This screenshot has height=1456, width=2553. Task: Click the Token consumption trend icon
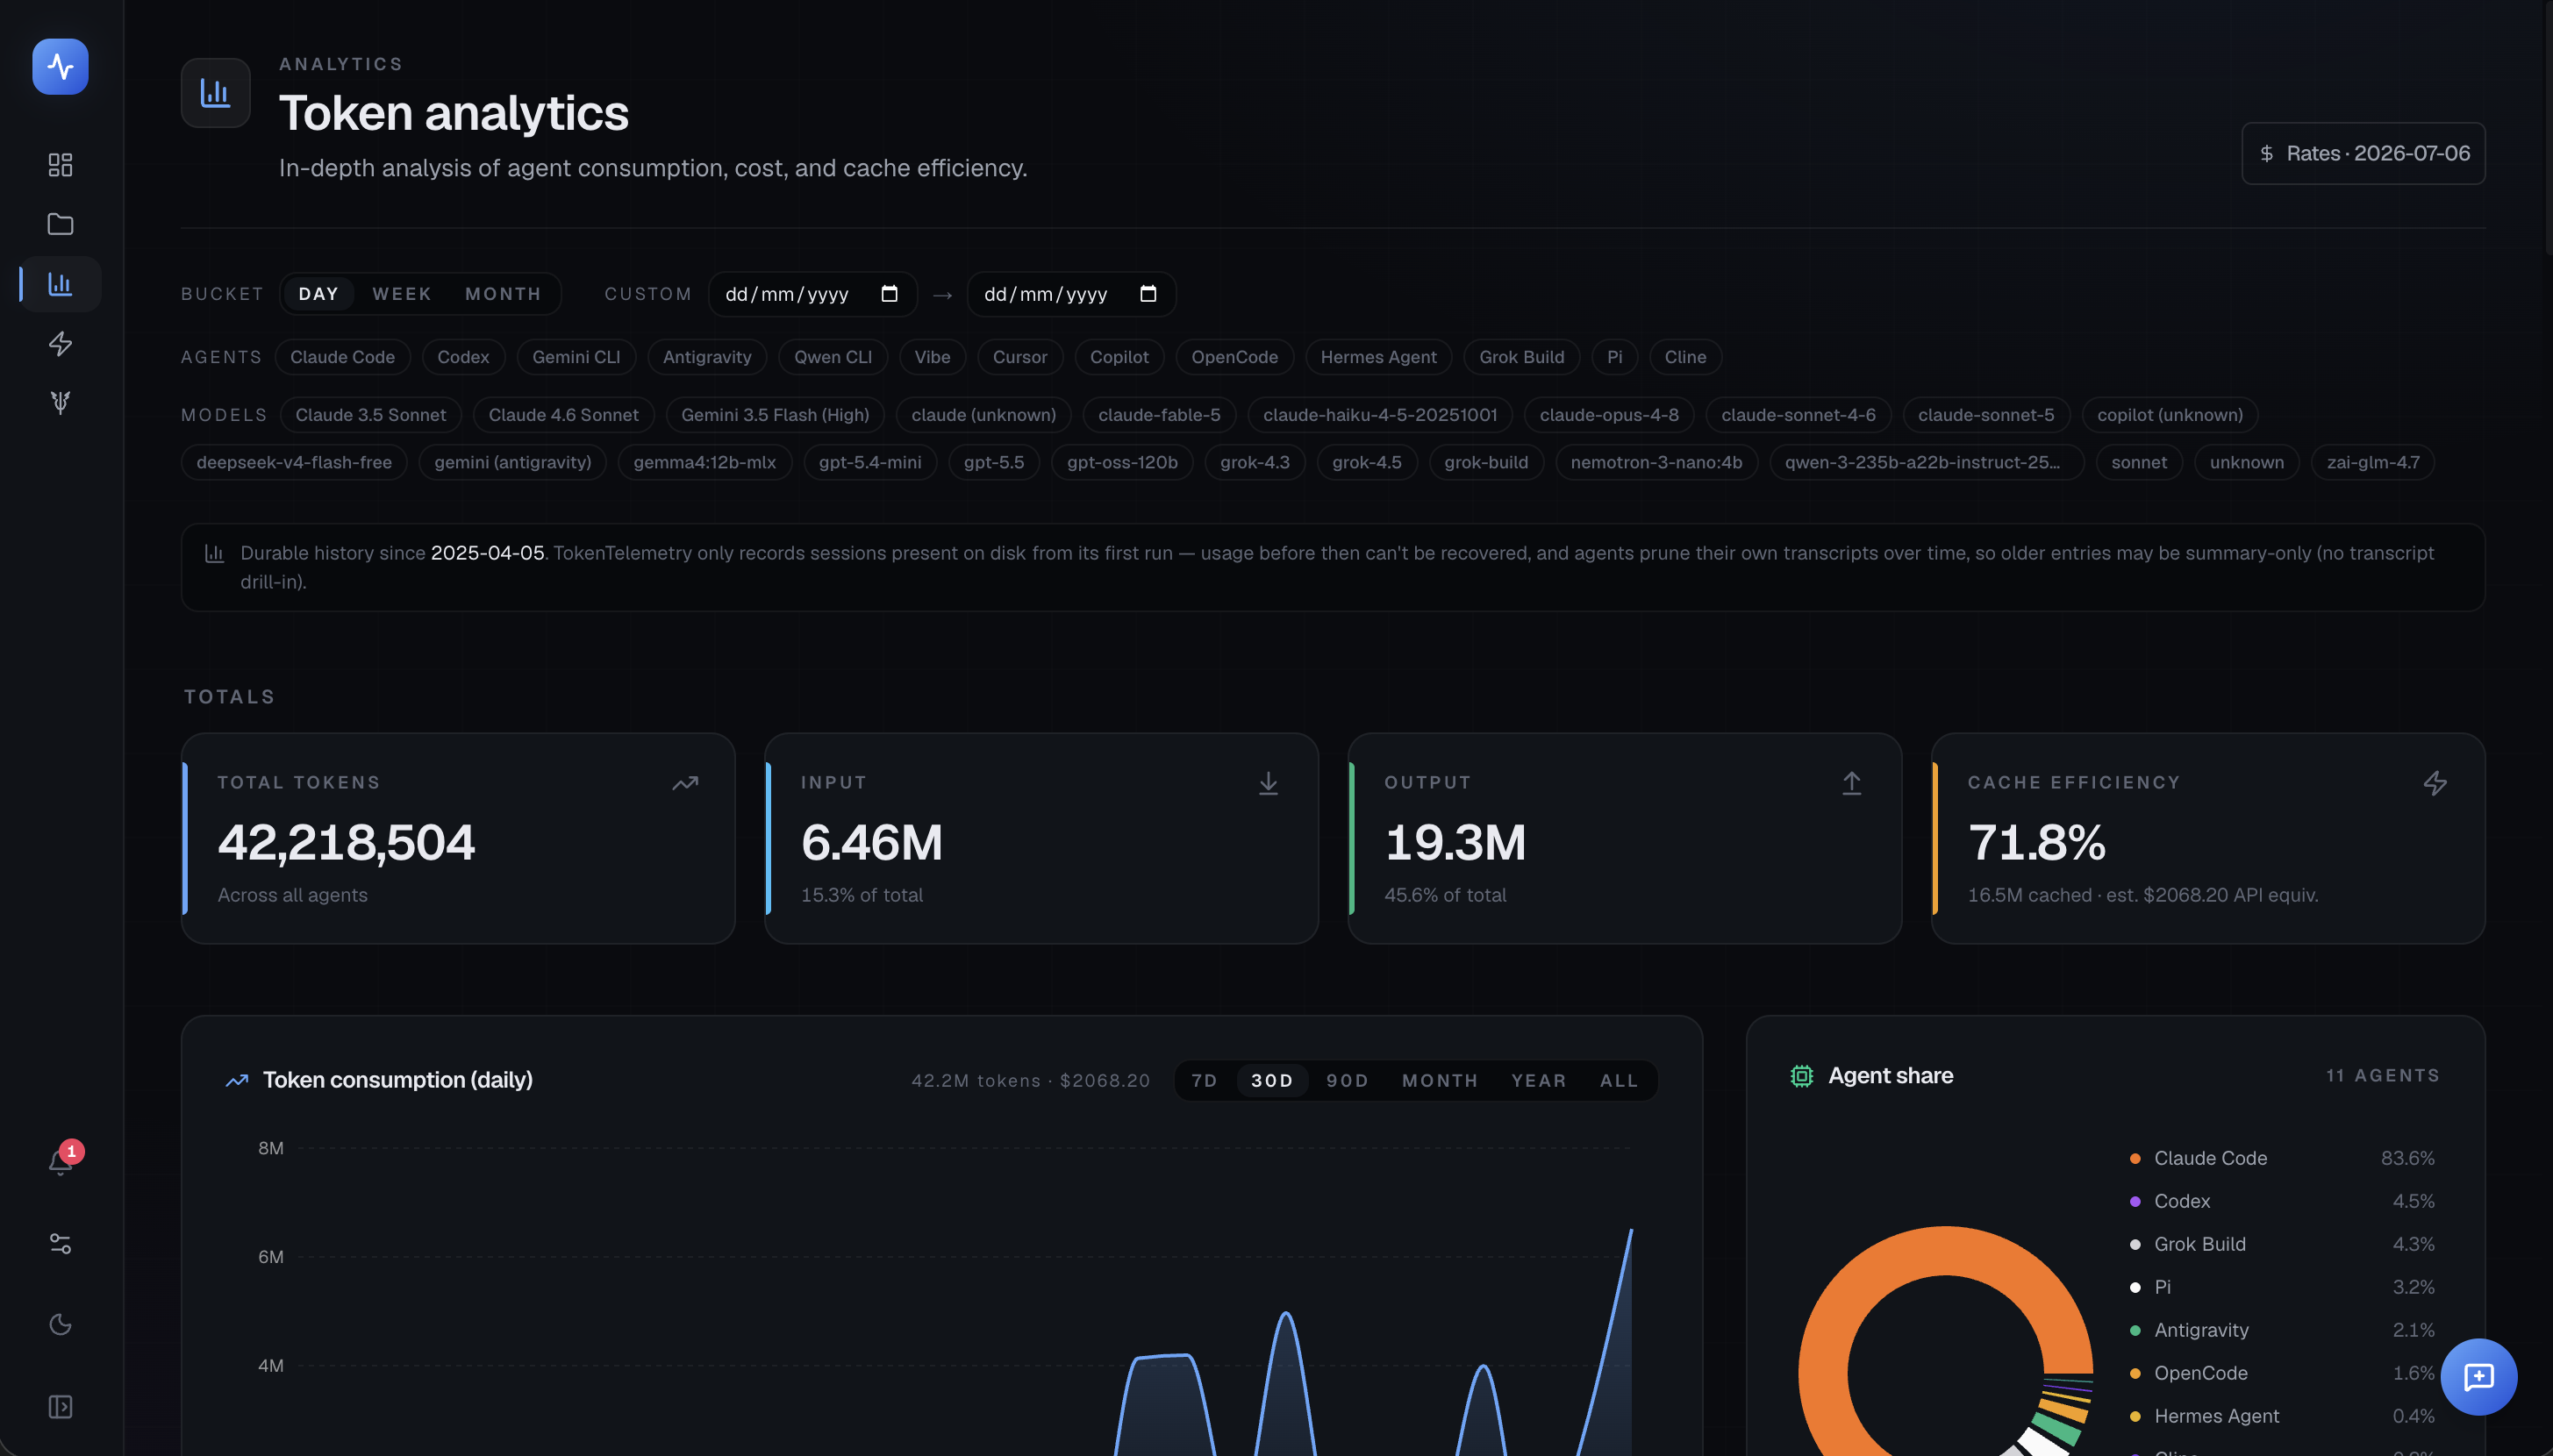pyautogui.click(x=237, y=1080)
